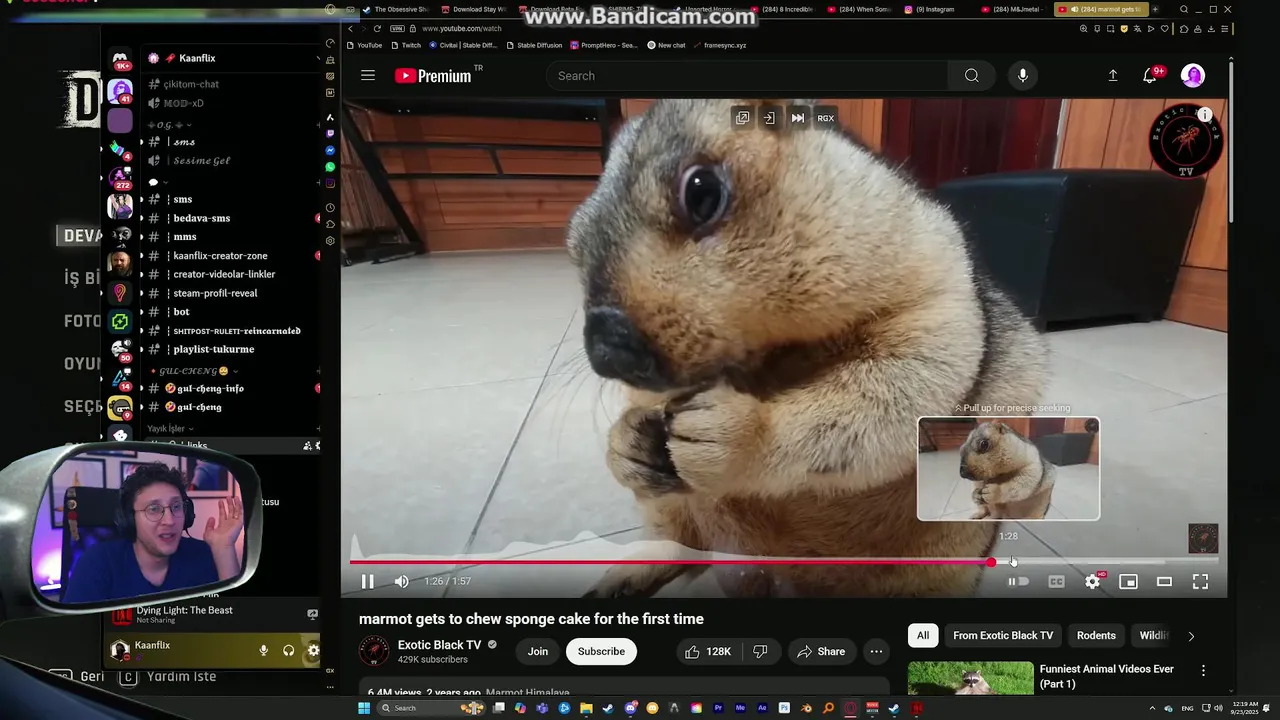Toggle the autoplay switch in player controls
The width and height of the screenshot is (1280, 720).
1017,581
